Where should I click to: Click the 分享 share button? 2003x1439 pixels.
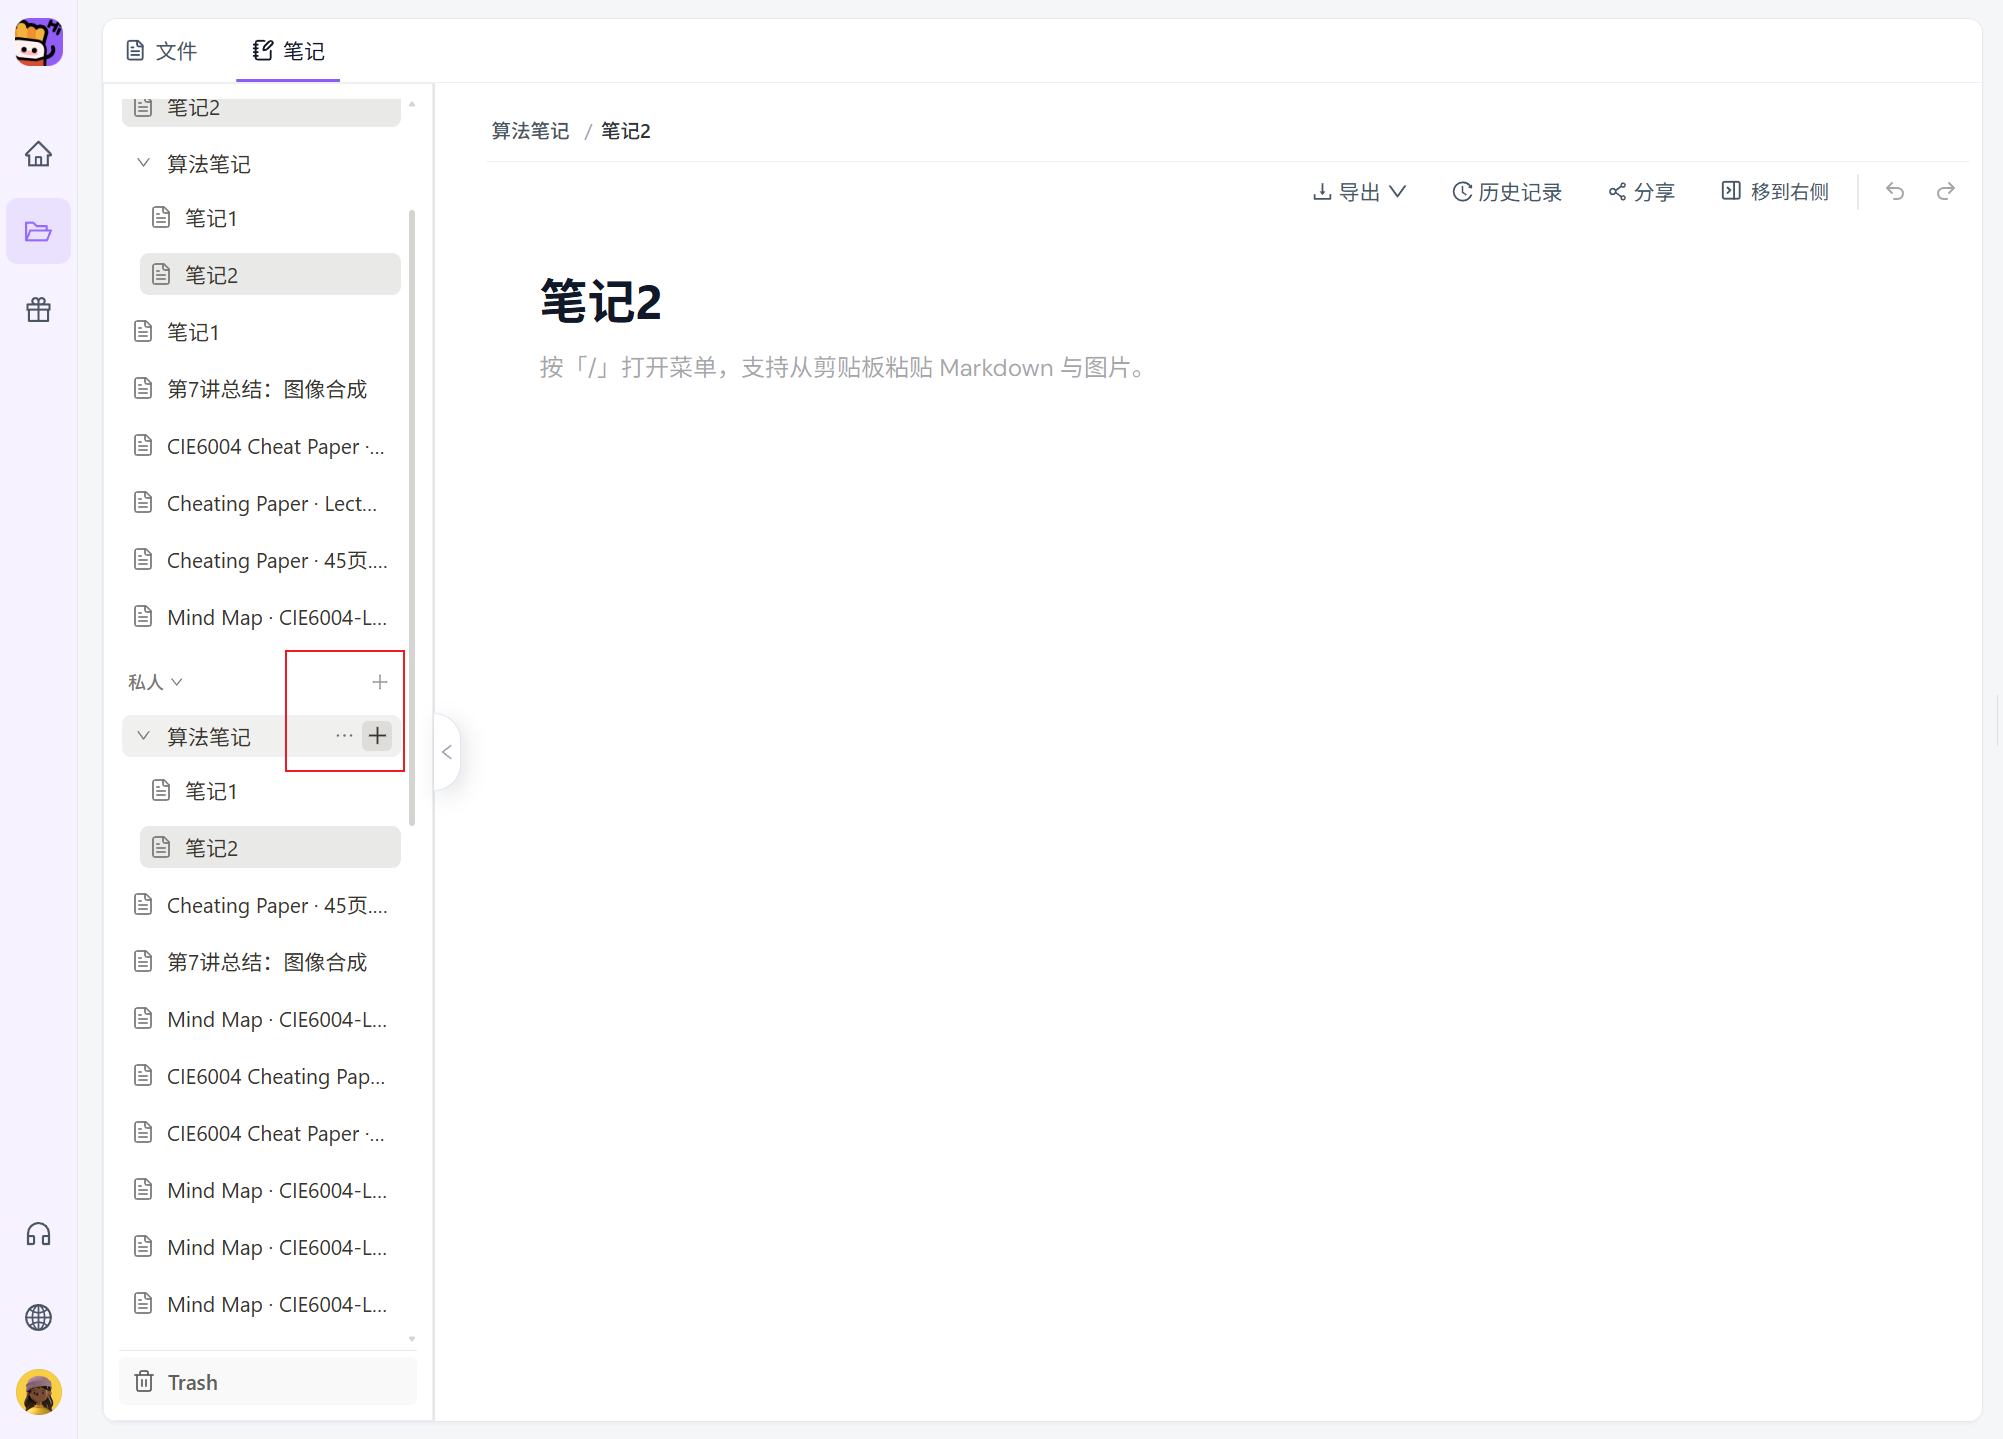1641,192
